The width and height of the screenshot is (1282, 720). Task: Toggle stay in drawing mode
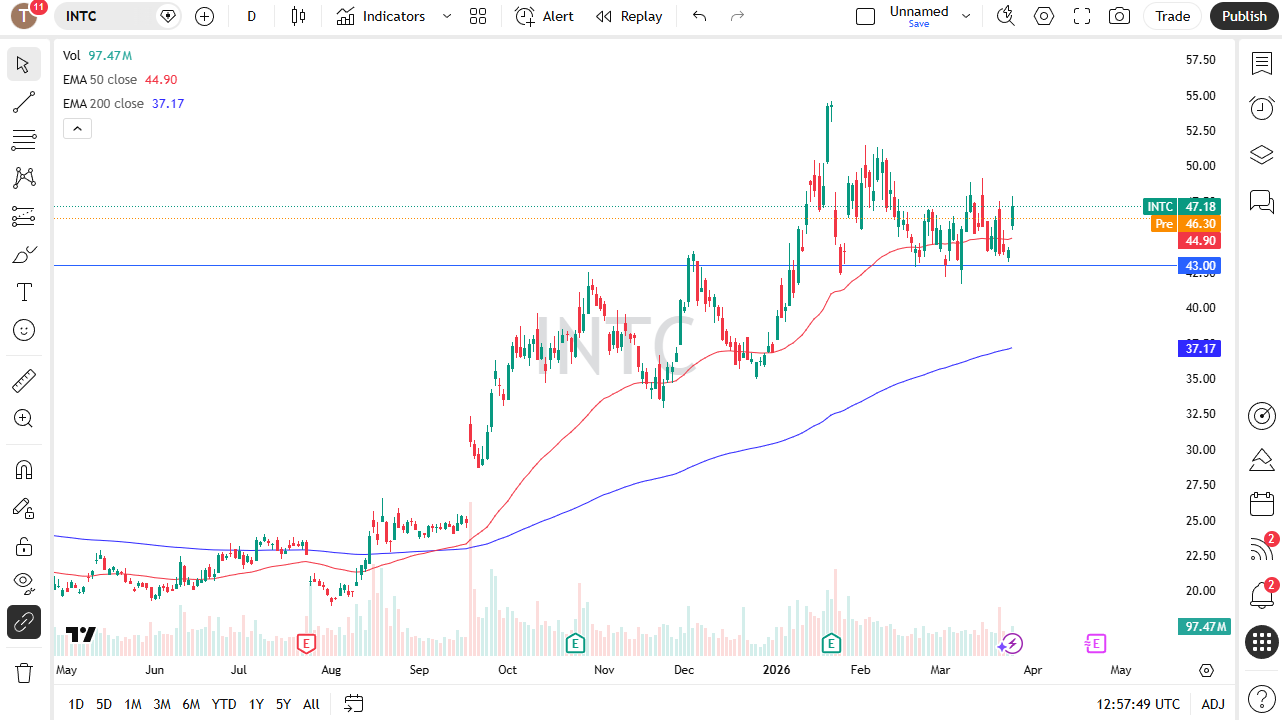pos(24,508)
